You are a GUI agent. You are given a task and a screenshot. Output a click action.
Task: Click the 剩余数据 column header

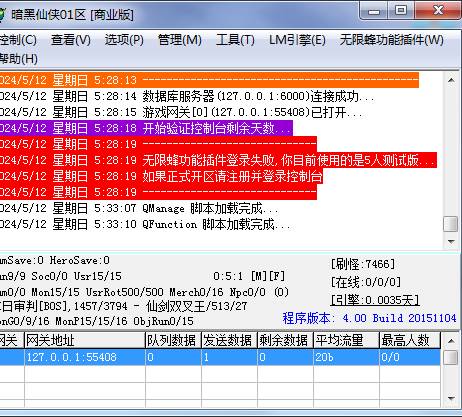point(285,340)
